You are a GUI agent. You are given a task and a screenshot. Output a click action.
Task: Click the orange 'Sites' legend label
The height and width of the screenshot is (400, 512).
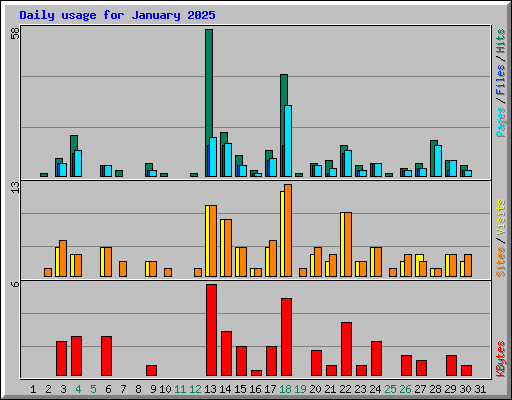[500, 262]
